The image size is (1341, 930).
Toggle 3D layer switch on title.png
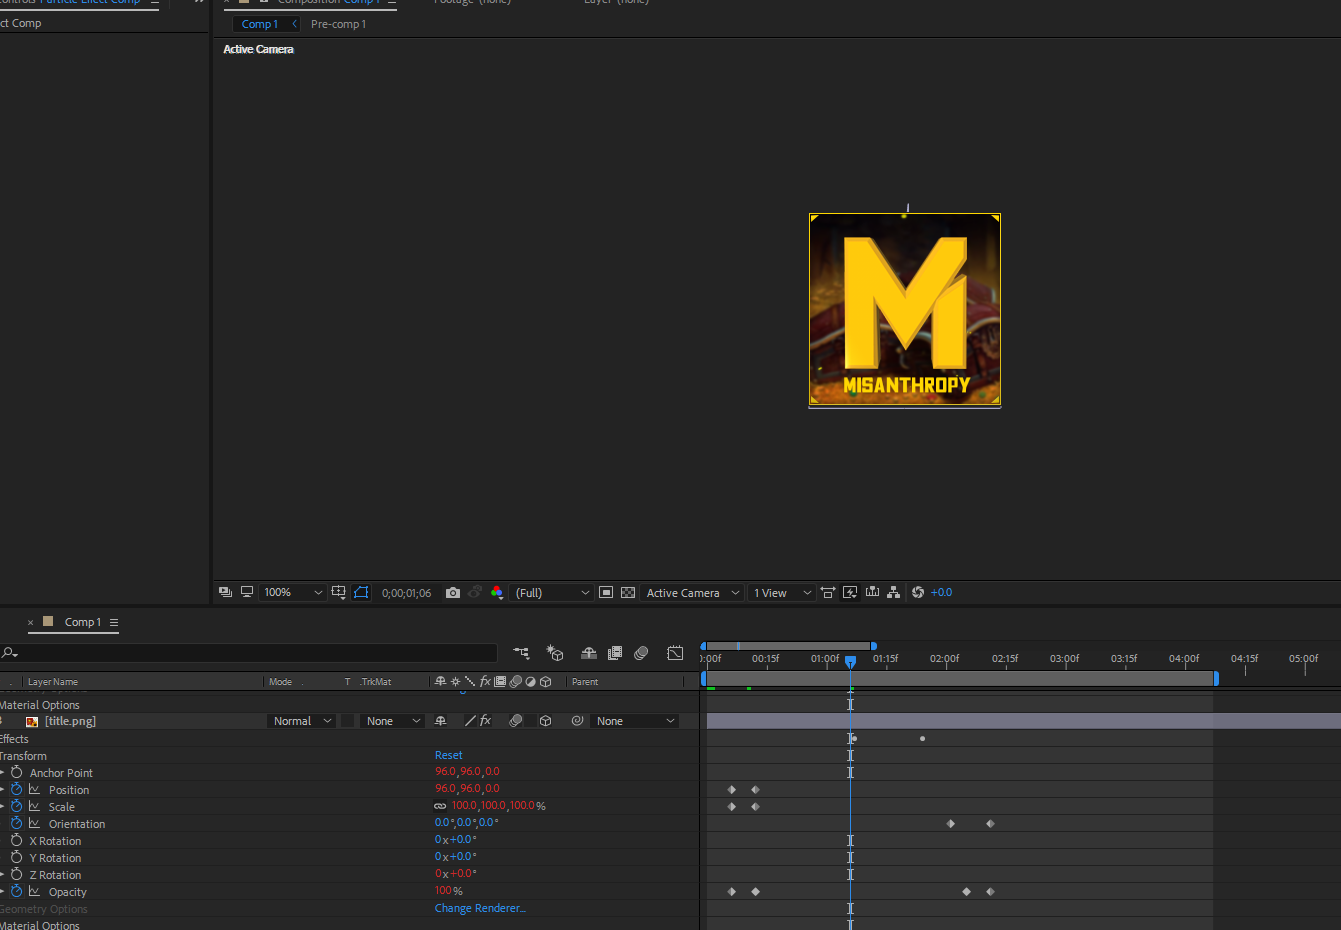[x=545, y=721]
